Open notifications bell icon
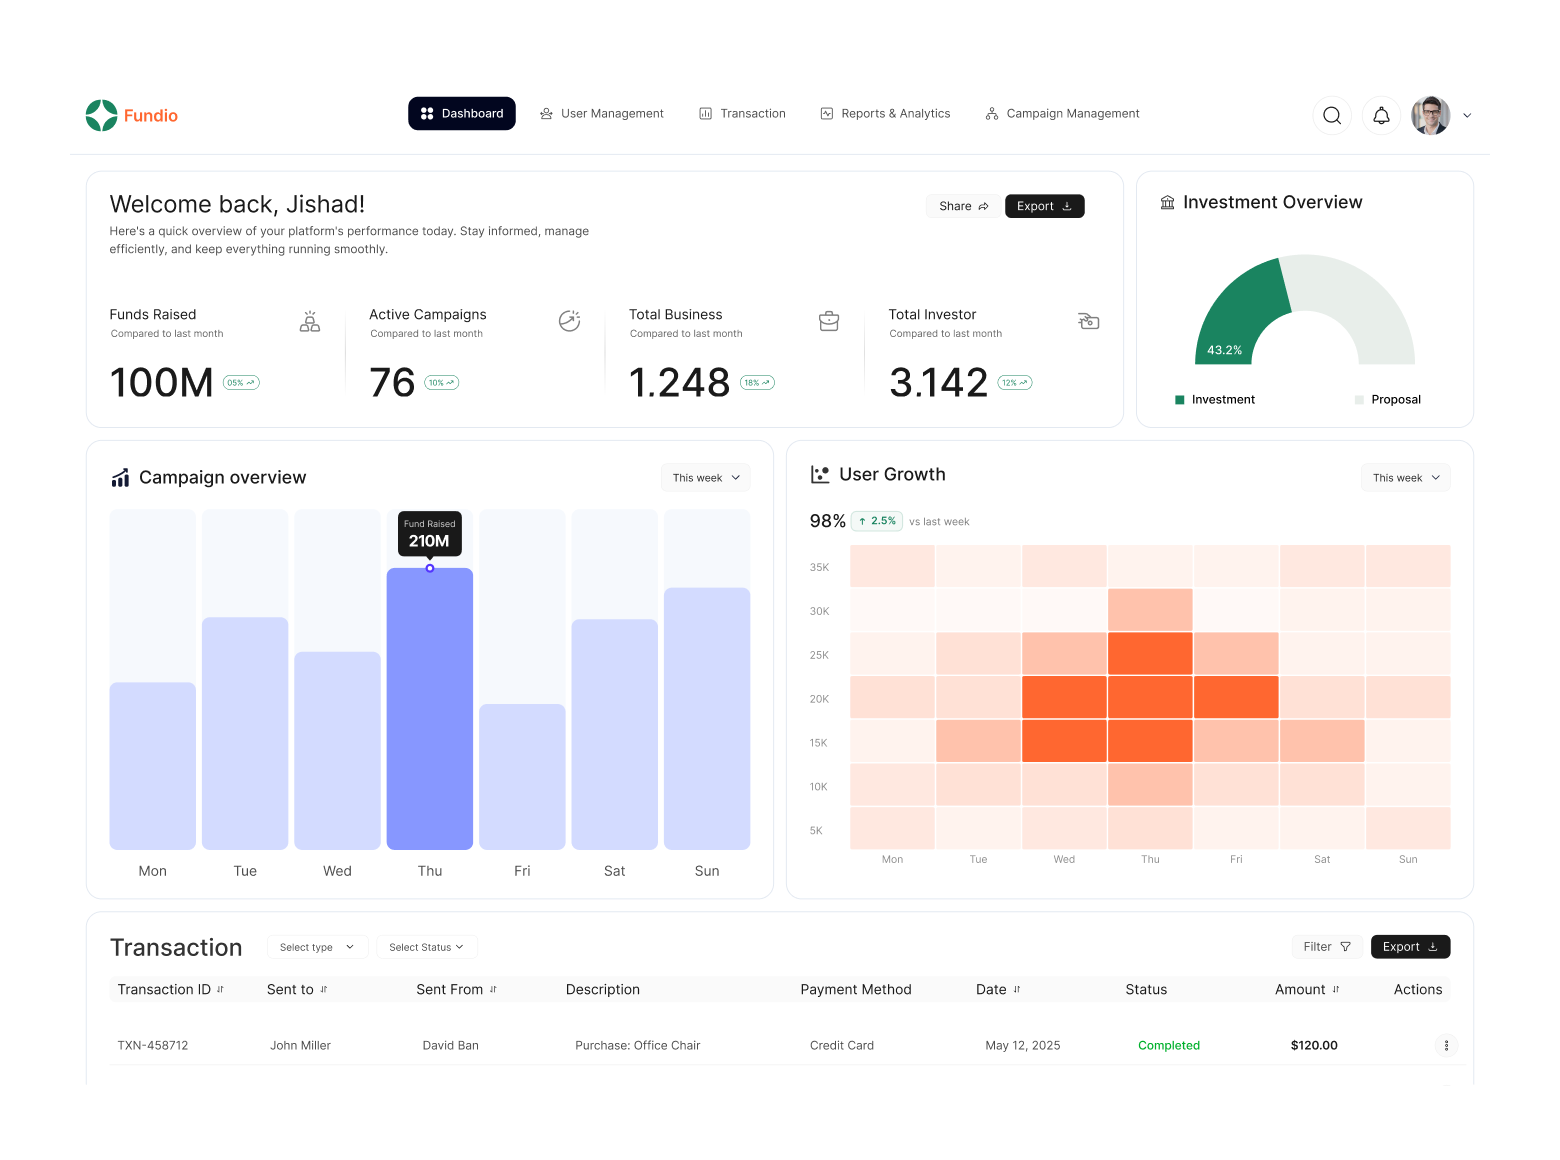Viewport: 1560px width, 1160px height. pyautogui.click(x=1381, y=116)
